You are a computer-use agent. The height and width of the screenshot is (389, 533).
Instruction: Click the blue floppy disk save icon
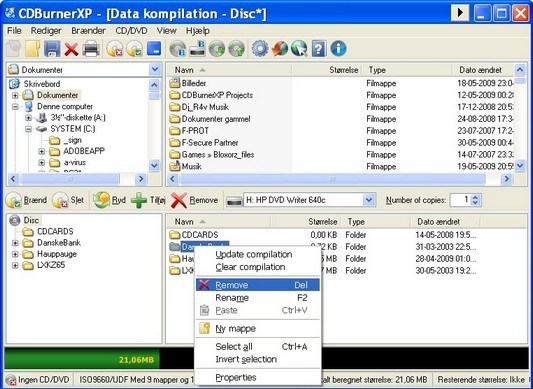(52, 49)
